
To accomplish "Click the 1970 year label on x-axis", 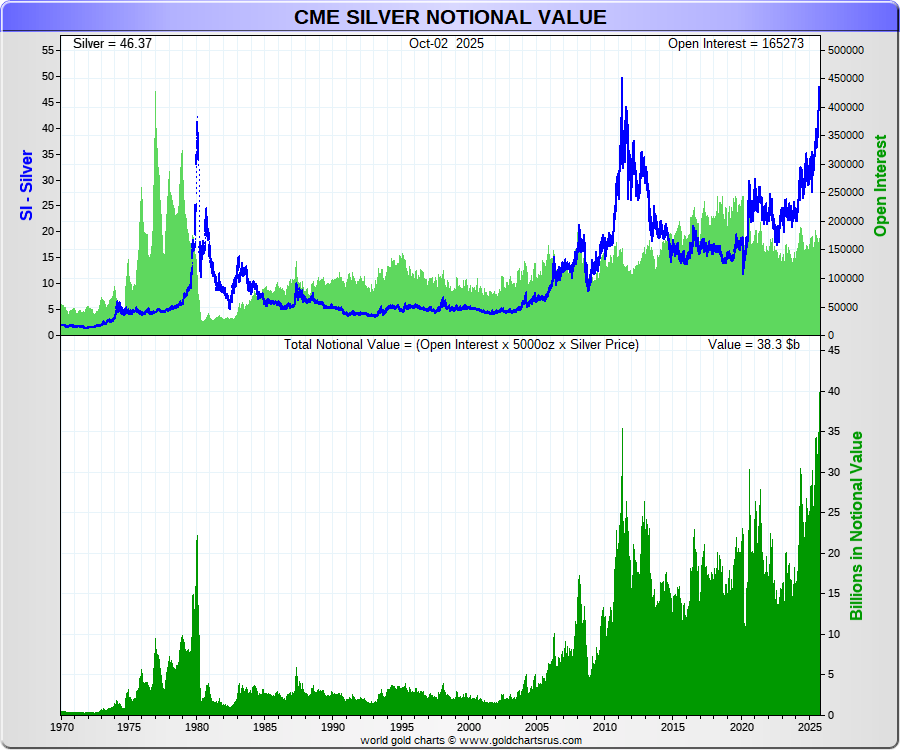I will tap(61, 727).
